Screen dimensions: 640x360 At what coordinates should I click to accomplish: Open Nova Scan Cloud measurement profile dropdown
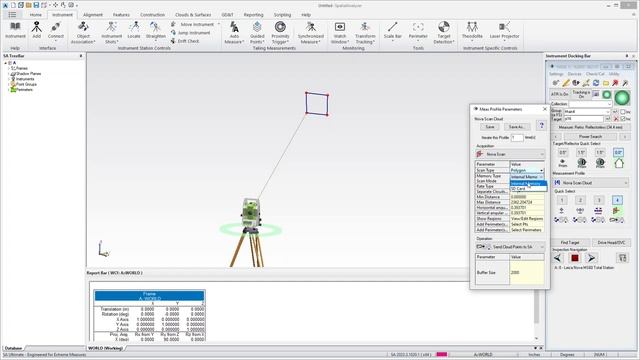click(591, 183)
